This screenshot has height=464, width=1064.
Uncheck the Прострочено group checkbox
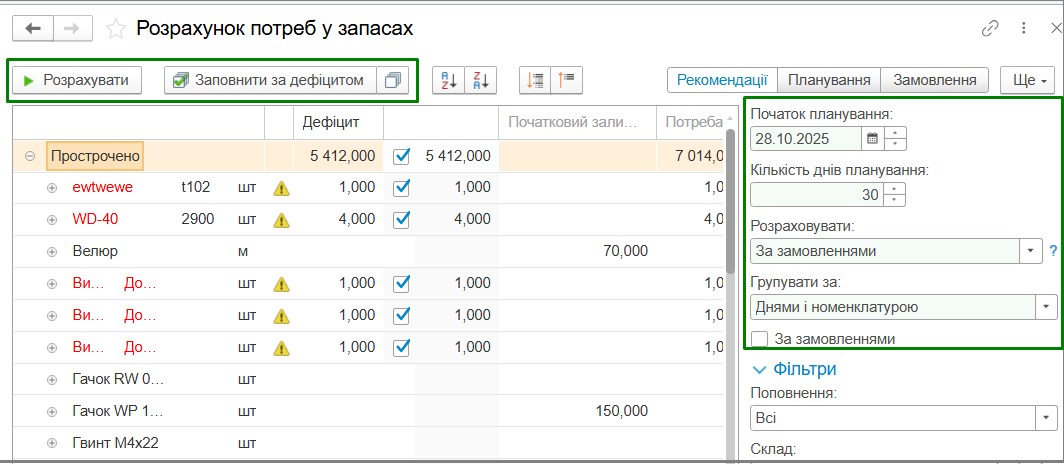coord(402,156)
